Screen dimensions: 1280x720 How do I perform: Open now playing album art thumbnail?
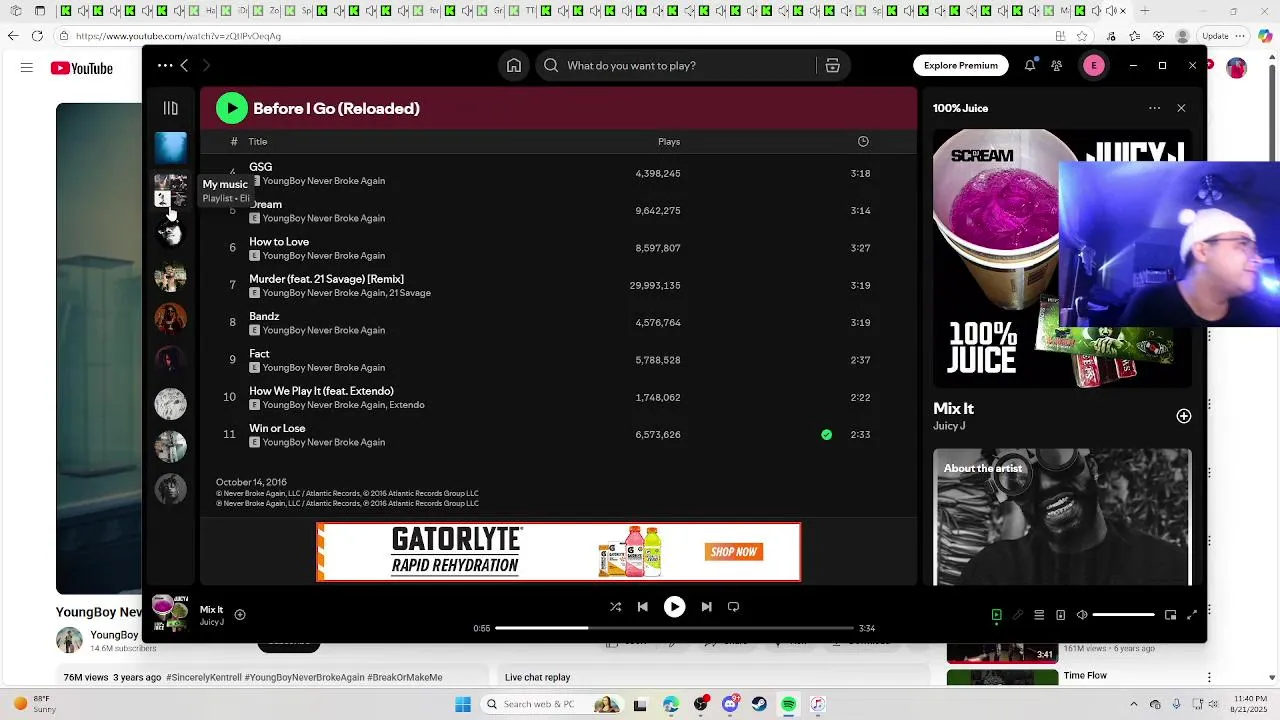pyautogui.click(x=170, y=613)
